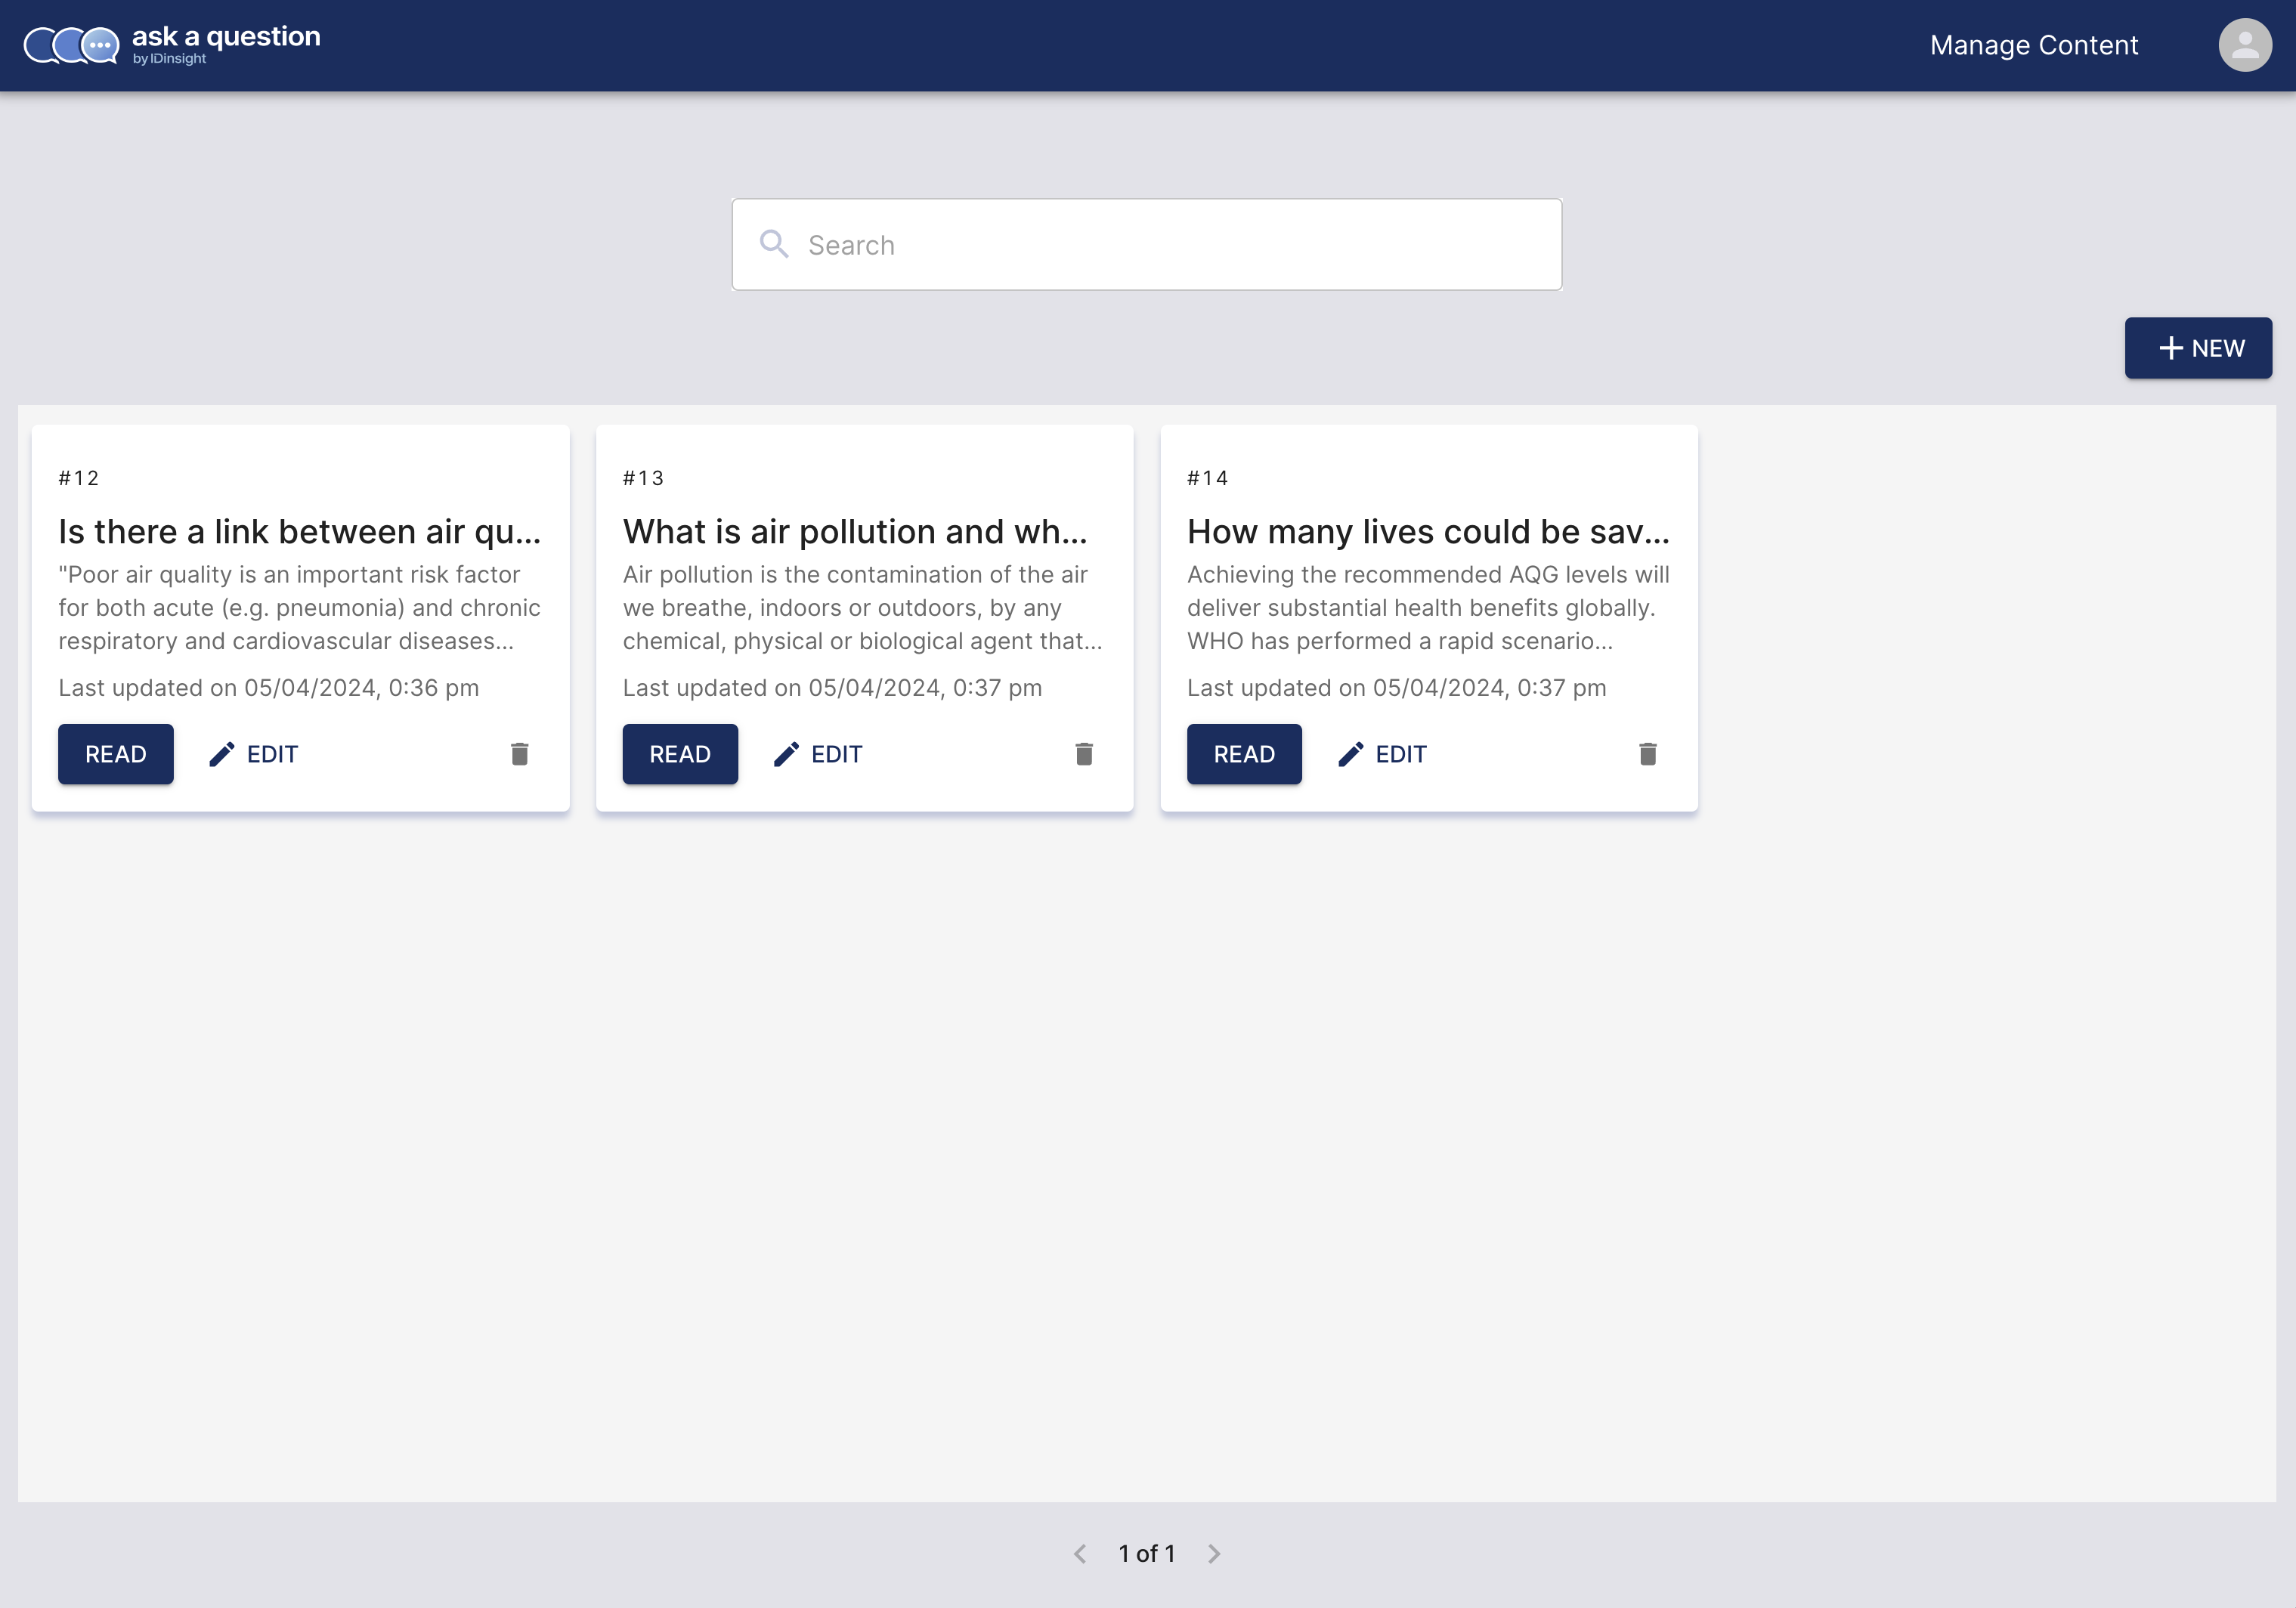The image size is (2296, 1608).
Task: Click title 'Is there a link between air qu...'
Action: click(299, 532)
